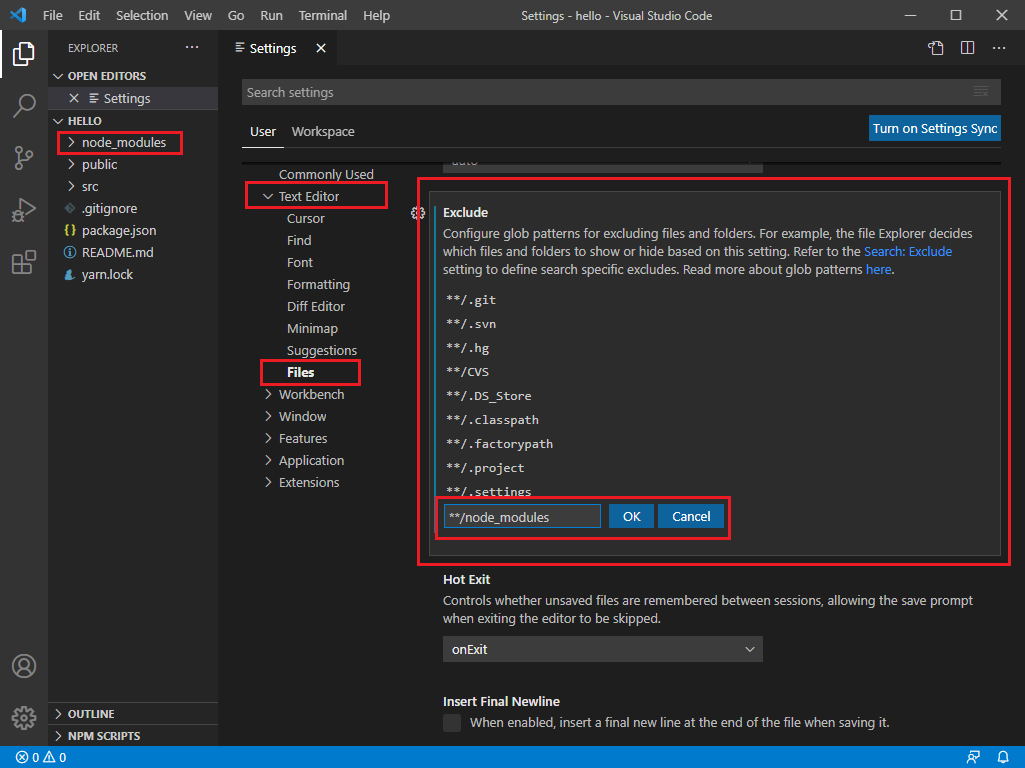
Task: Select Files settings section
Action: click(x=301, y=372)
